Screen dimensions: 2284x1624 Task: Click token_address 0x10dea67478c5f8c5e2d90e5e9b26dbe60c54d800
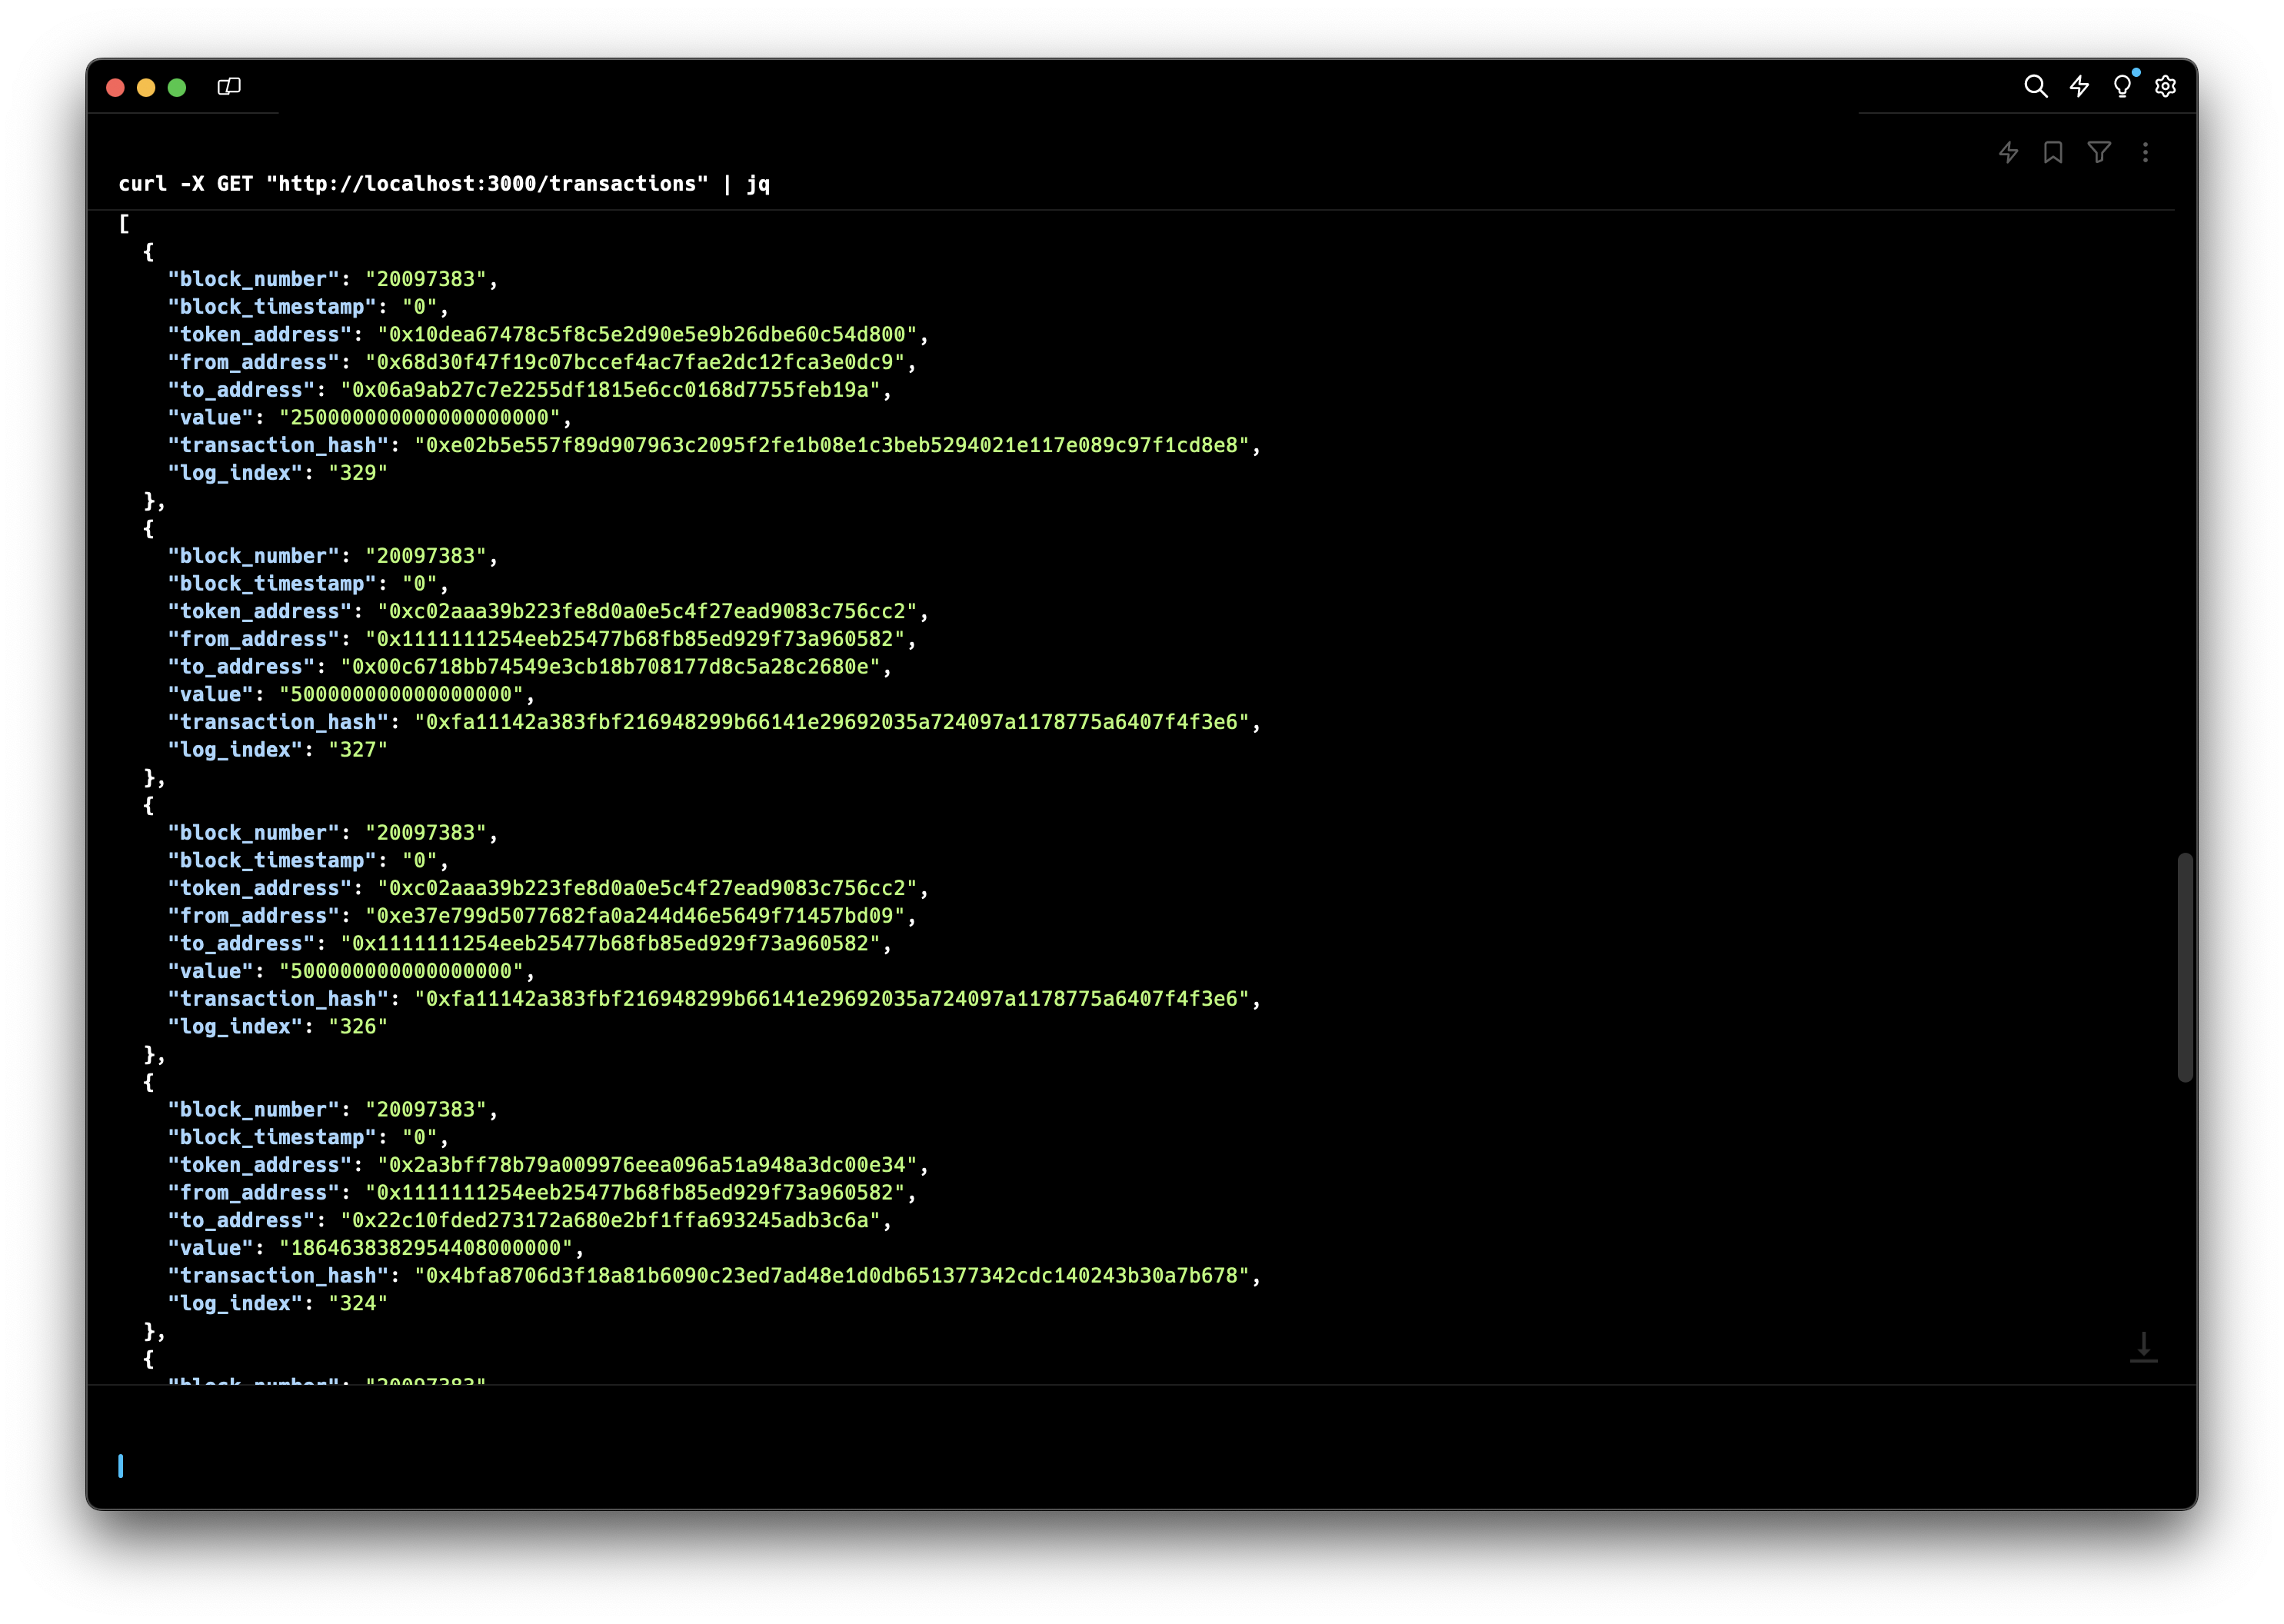point(647,335)
